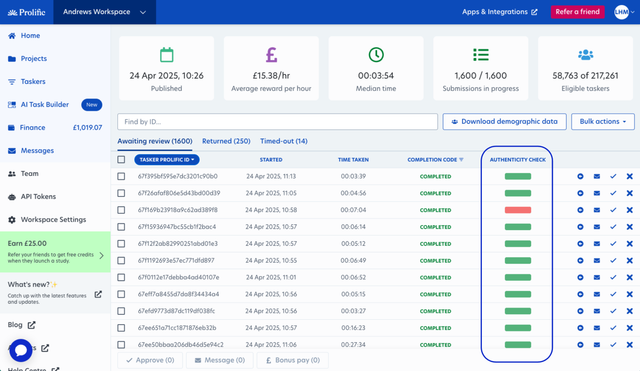Viewport: 640px width, 371px height.
Task: Check the box for the 24 Apr 2025, 11:13 row
Action: 121,176
